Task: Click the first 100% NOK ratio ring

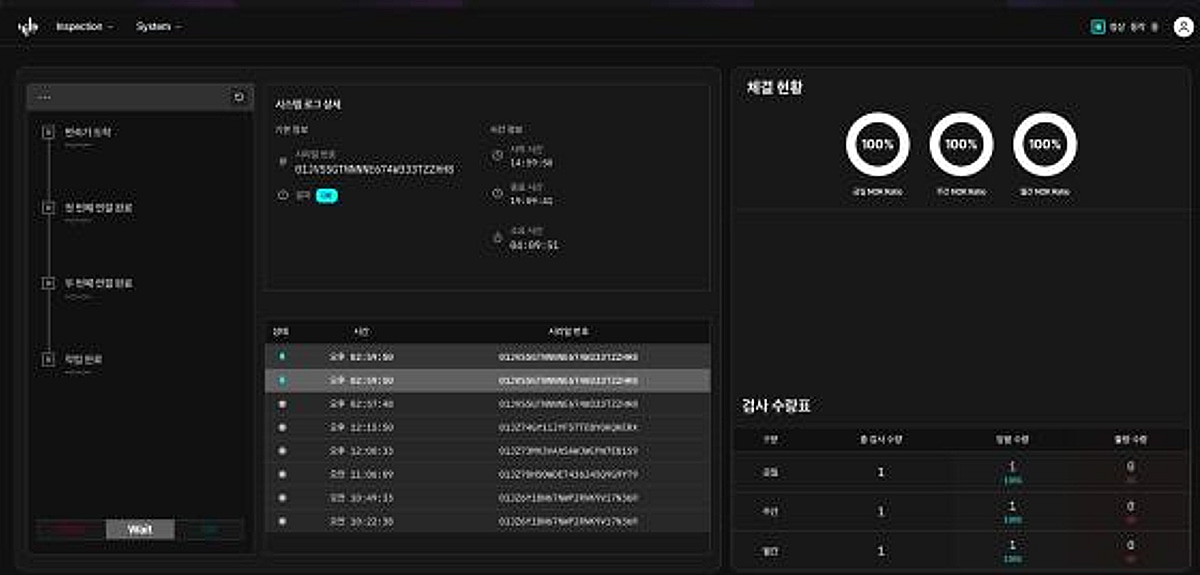Action: tap(878, 145)
